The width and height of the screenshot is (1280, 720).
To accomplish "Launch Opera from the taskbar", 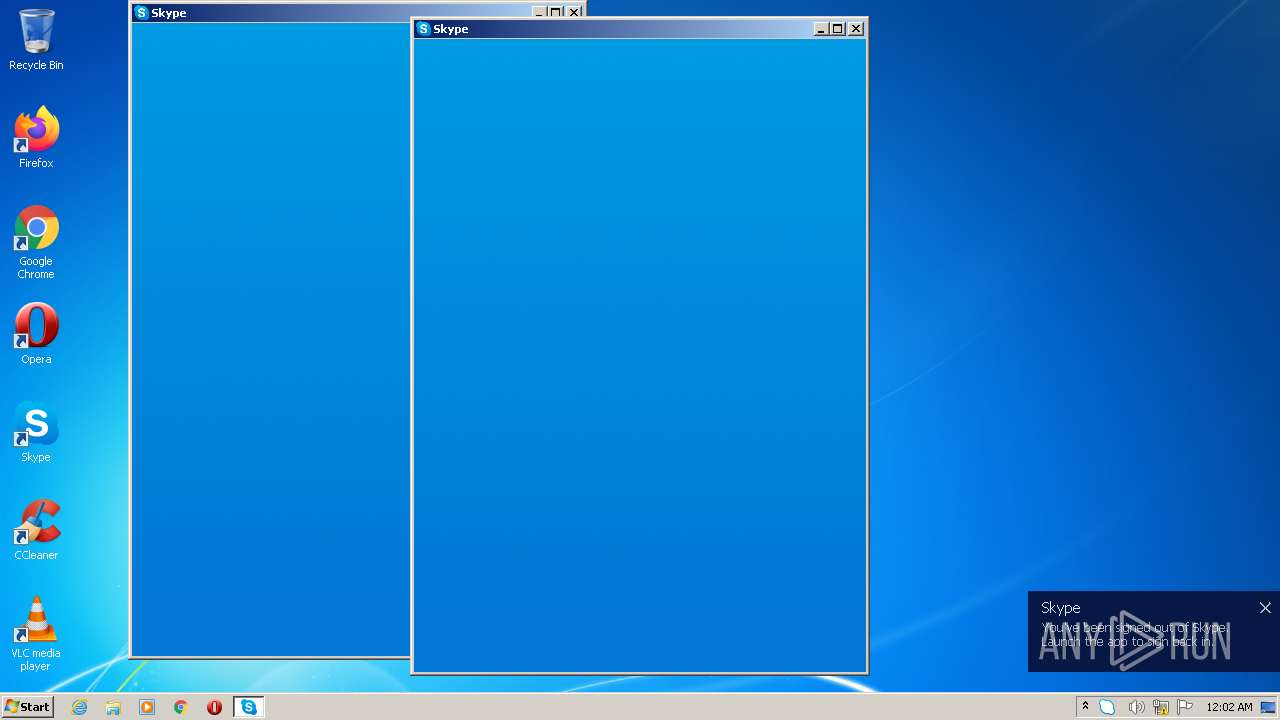I will click(x=214, y=707).
